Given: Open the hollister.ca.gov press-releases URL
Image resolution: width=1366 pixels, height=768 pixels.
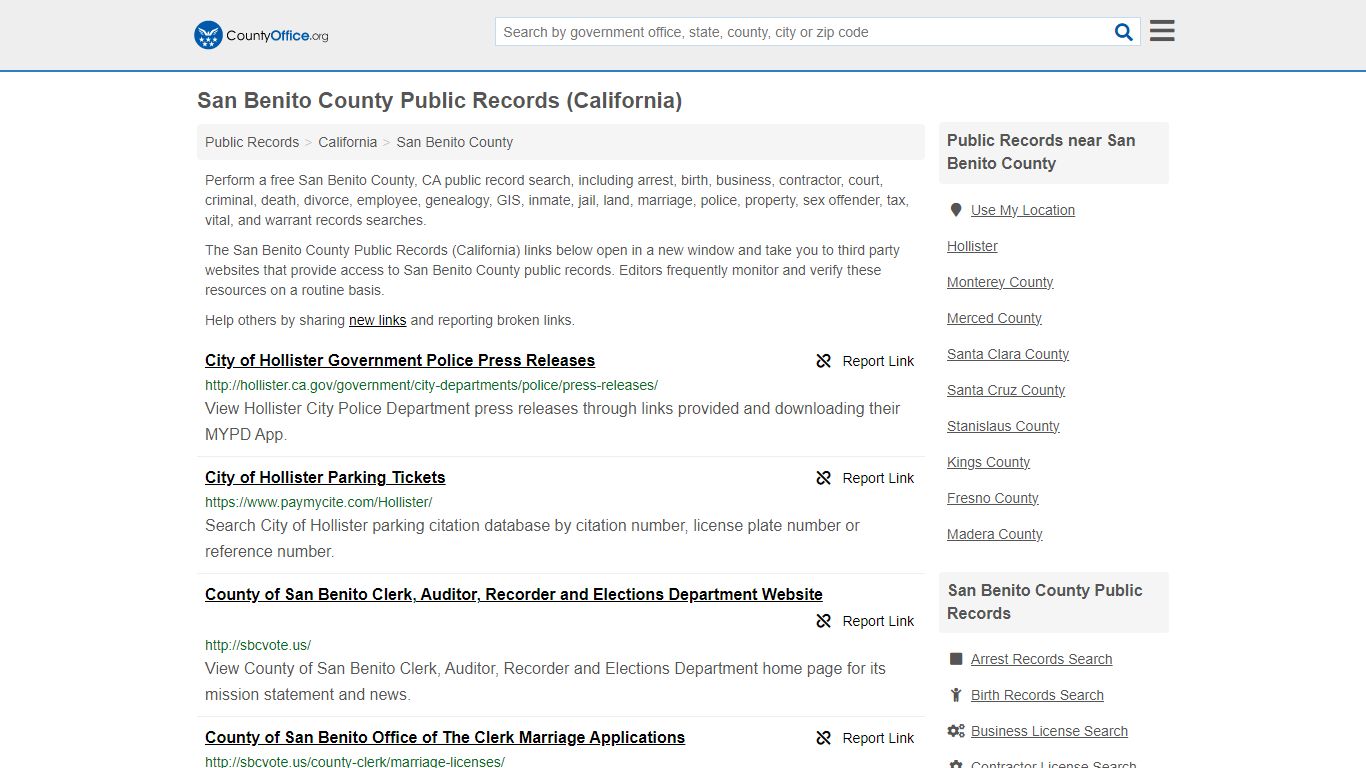Looking at the screenshot, I should (x=431, y=385).
